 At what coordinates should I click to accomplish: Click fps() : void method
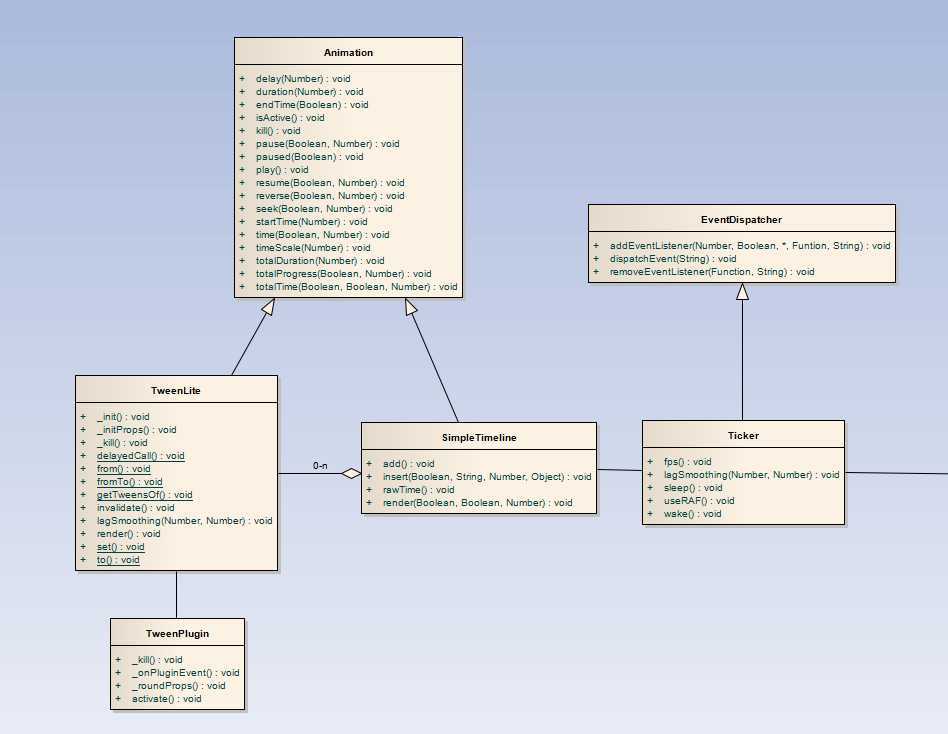click(x=687, y=462)
